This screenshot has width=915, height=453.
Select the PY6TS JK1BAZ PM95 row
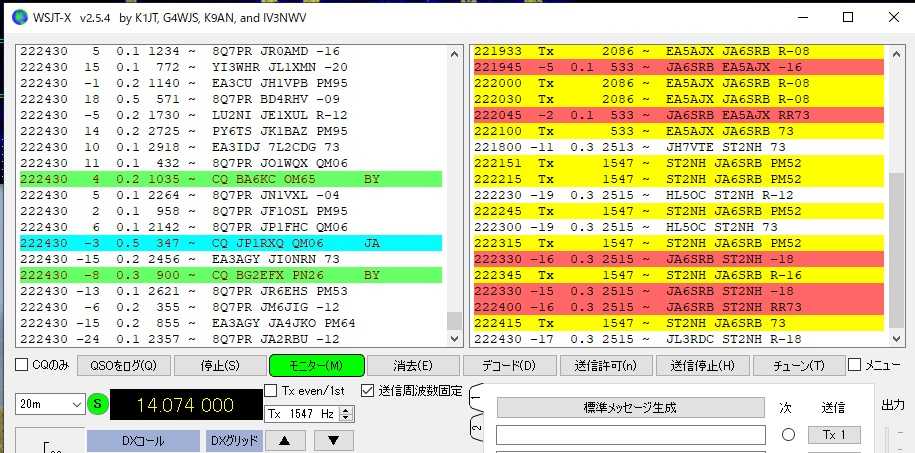coord(231,131)
